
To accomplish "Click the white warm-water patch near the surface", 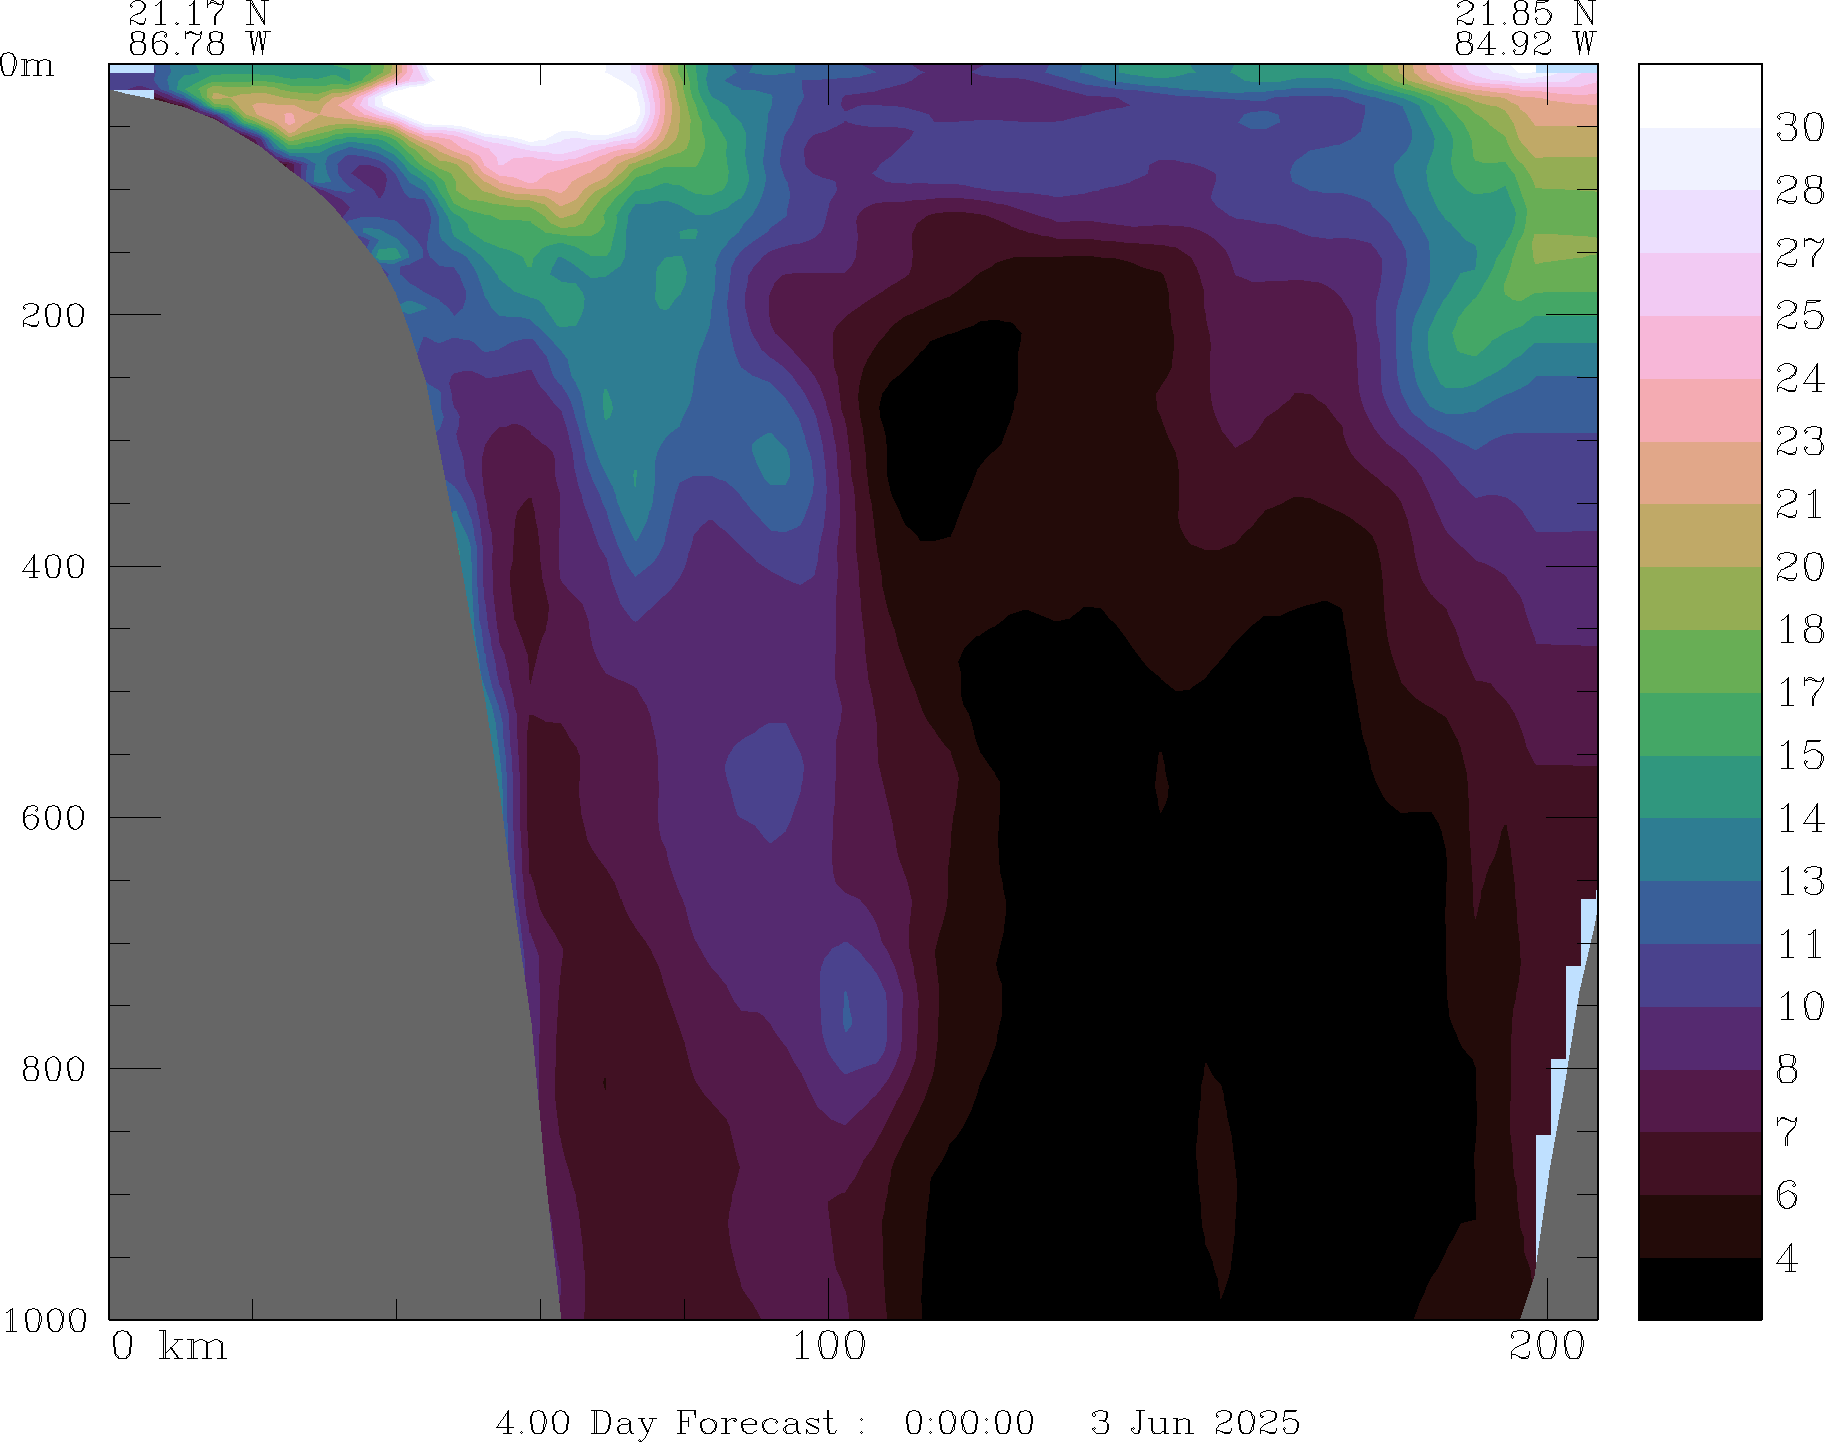I will click(510, 105).
